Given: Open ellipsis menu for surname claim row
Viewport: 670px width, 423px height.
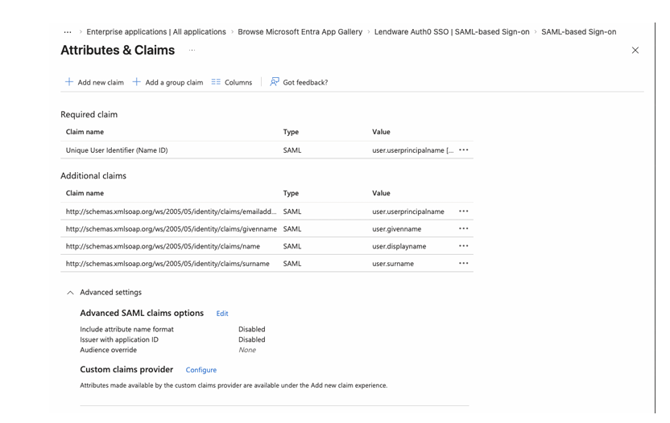Looking at the screenshot, I should [x=463, y=264].
